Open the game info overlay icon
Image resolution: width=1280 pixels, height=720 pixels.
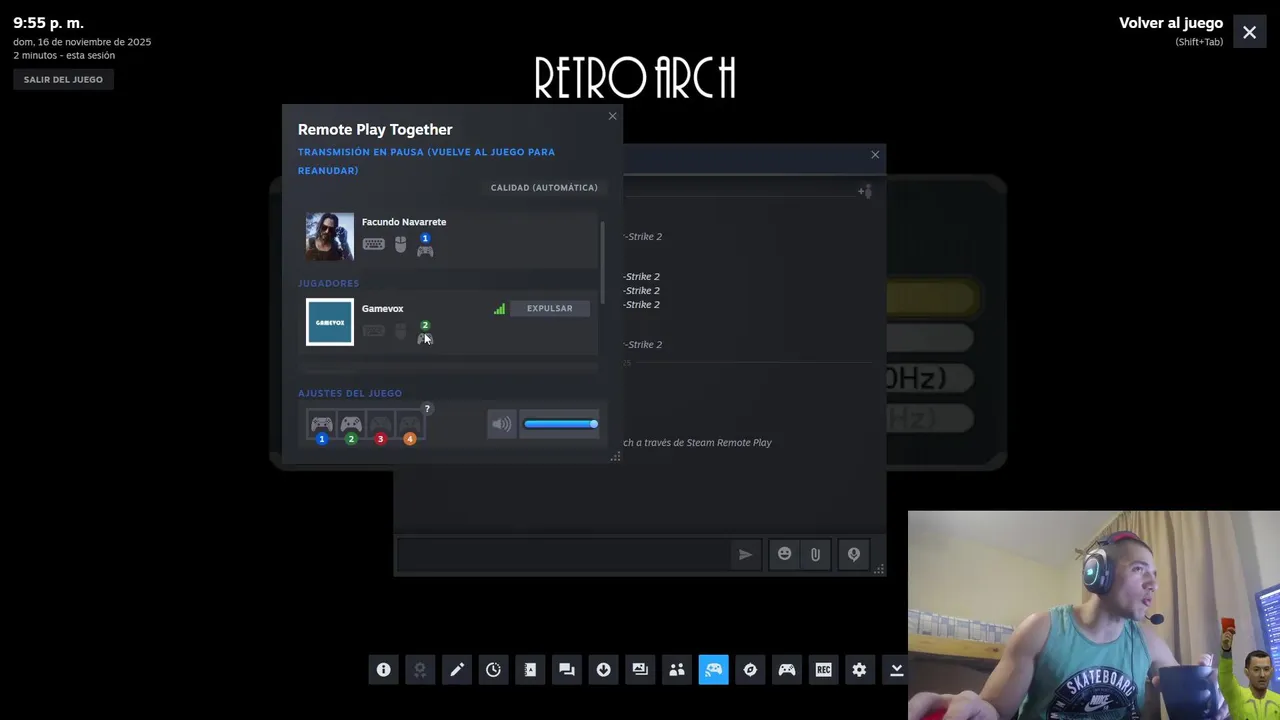[x=383, y=670]
